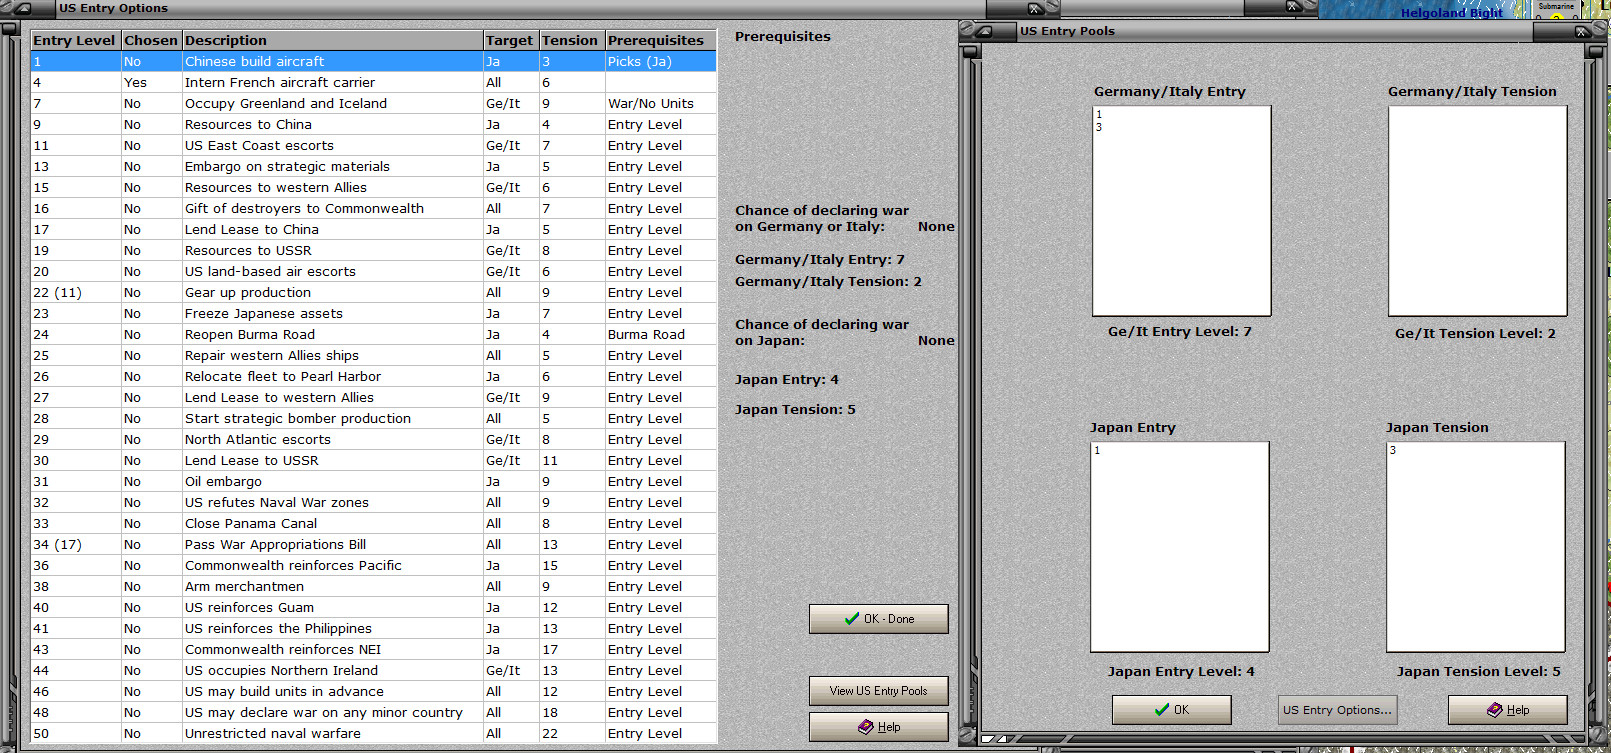This screenshot has height=753, width=1611.
Task: Select 'Intern French aircraft carrier' row
Action: 374,82
